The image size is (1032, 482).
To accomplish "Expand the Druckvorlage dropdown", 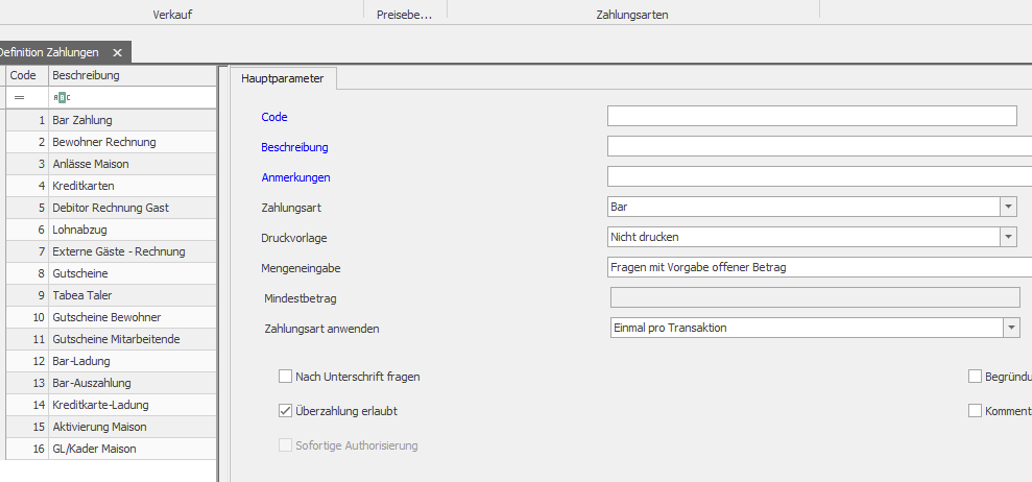I will click(x=1008, y=237).
